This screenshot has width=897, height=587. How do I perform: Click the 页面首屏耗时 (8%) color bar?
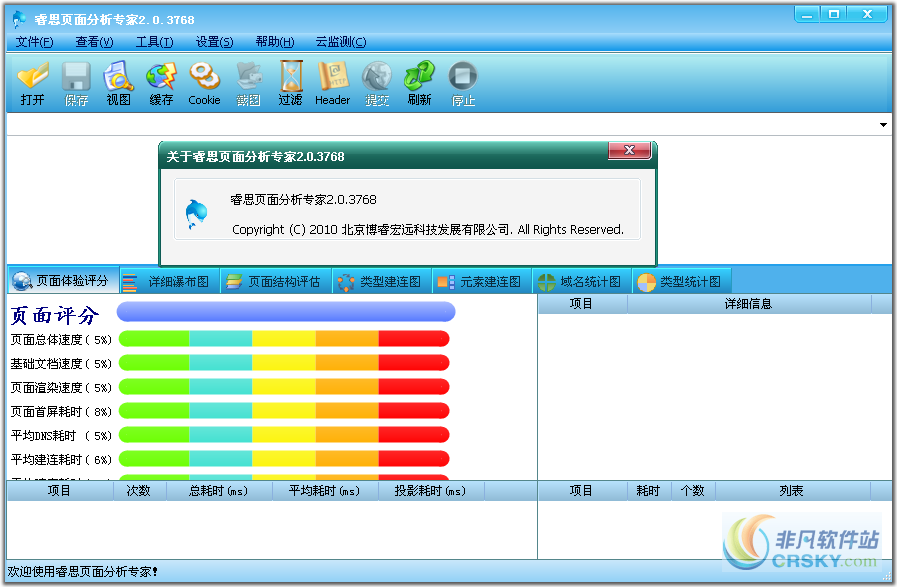coord(284,411)
